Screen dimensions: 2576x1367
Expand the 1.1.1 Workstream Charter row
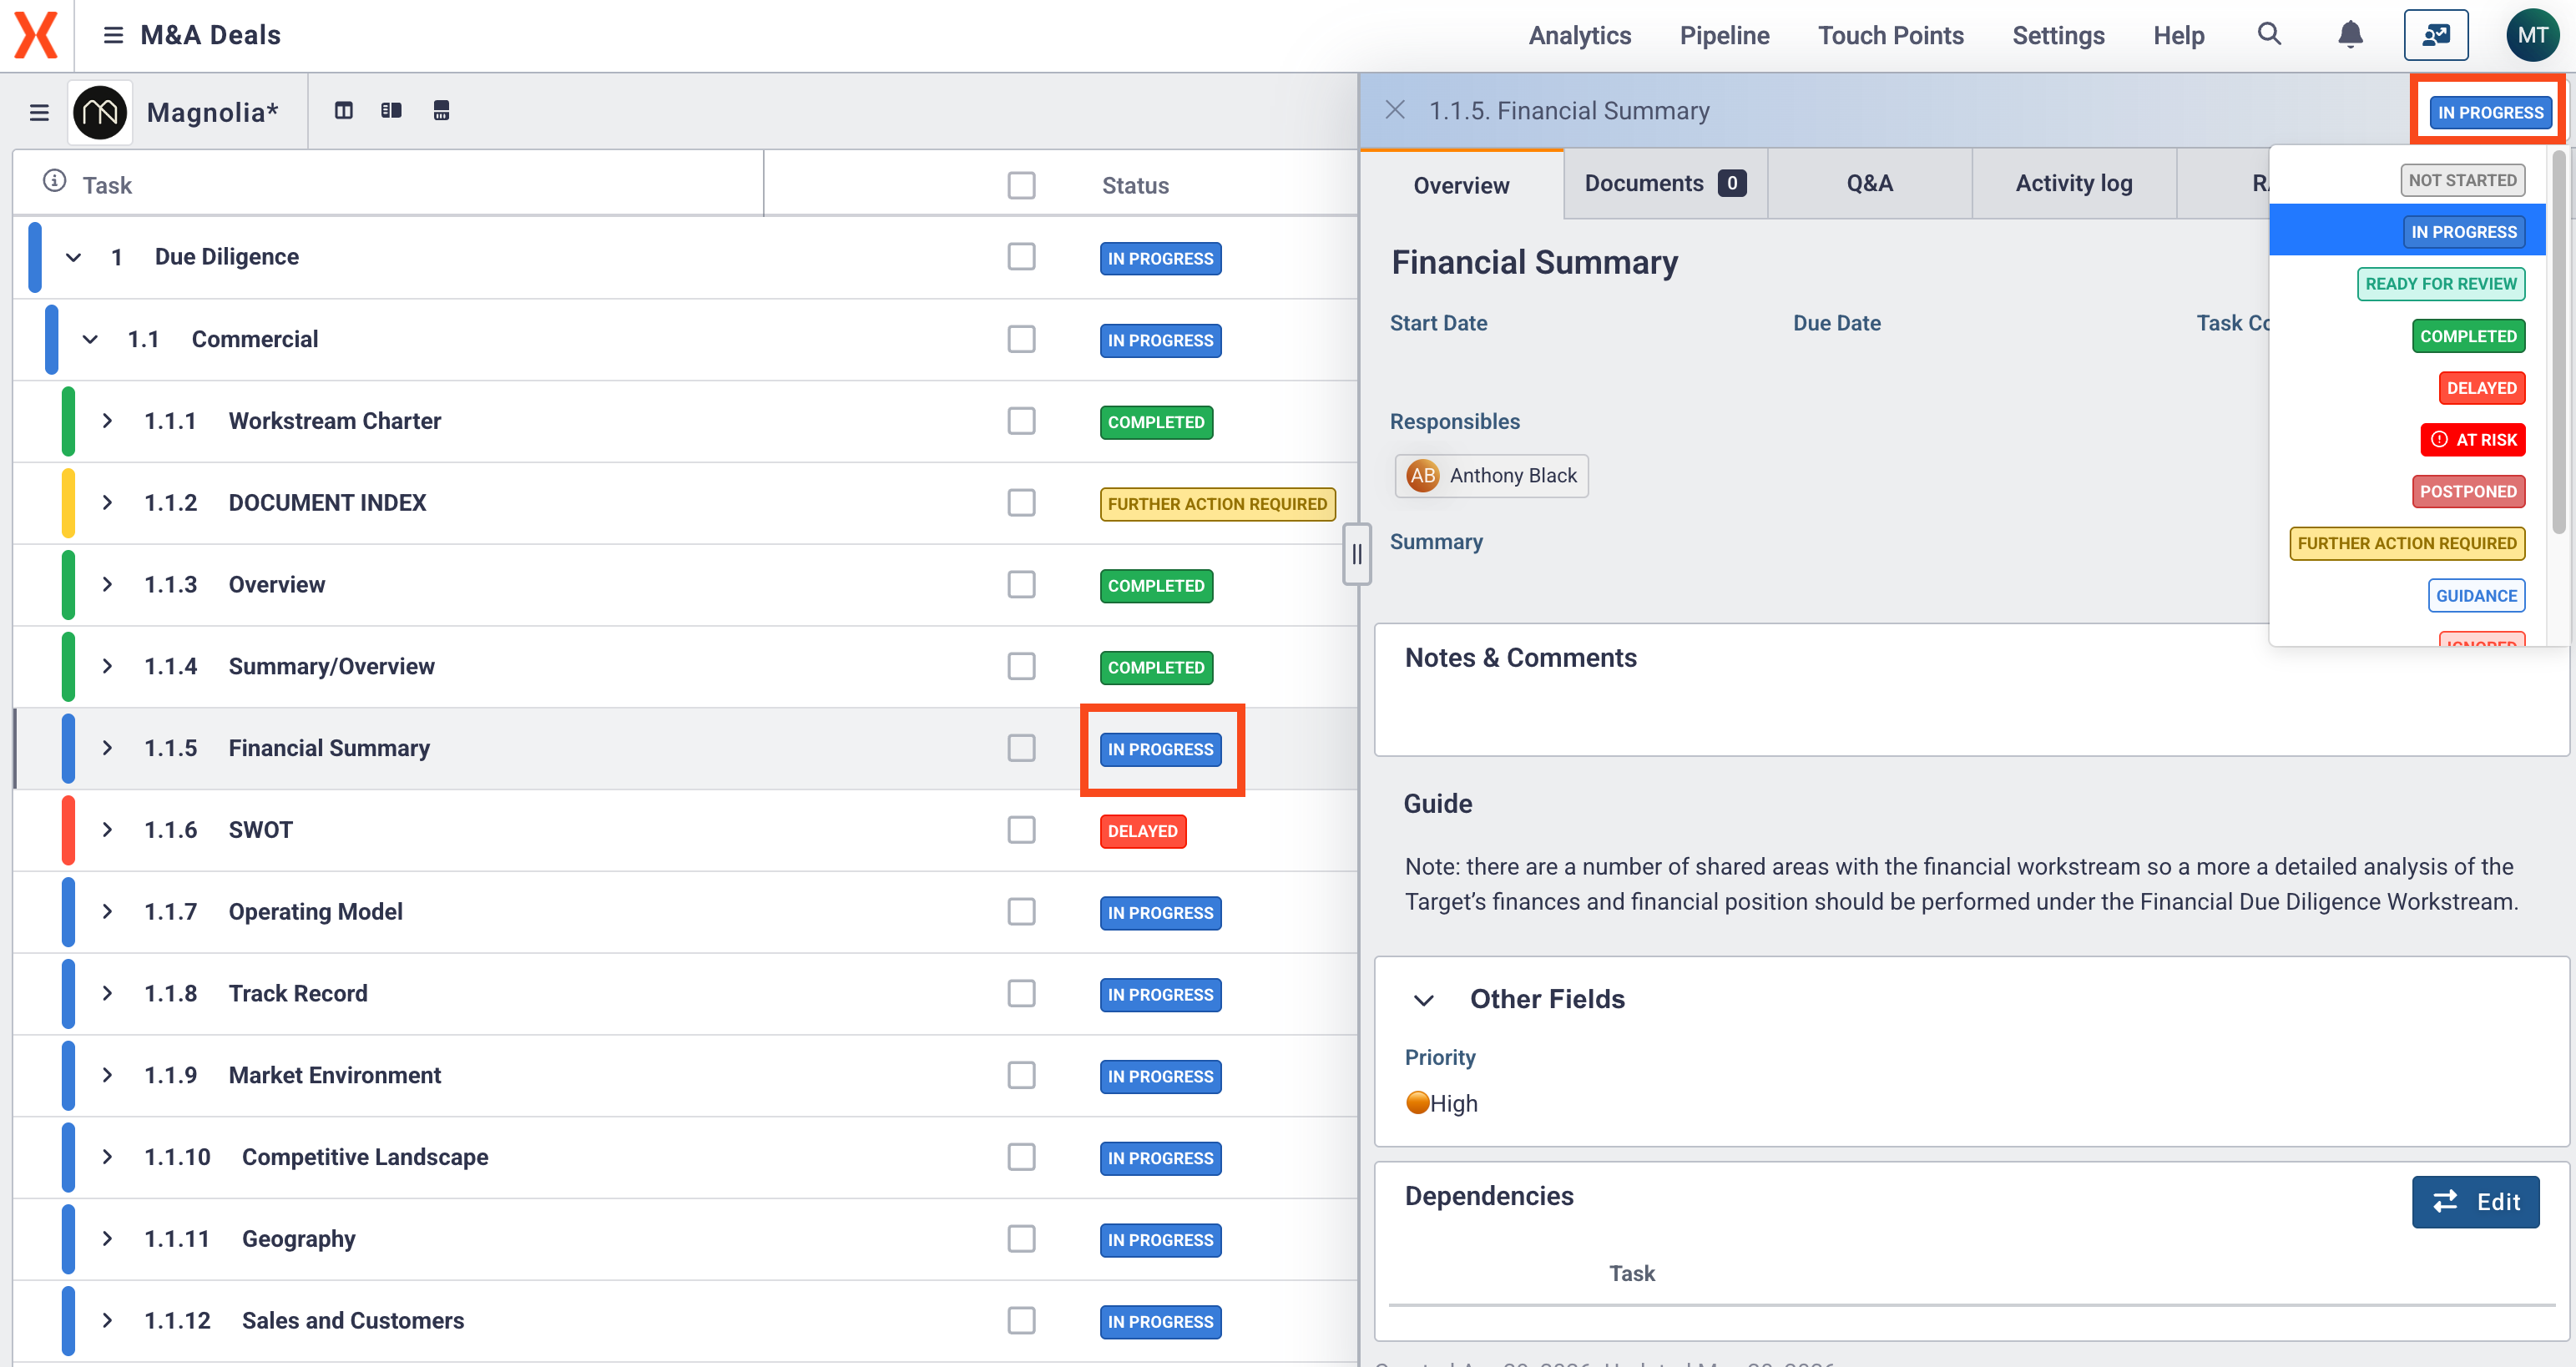(107, 421)
